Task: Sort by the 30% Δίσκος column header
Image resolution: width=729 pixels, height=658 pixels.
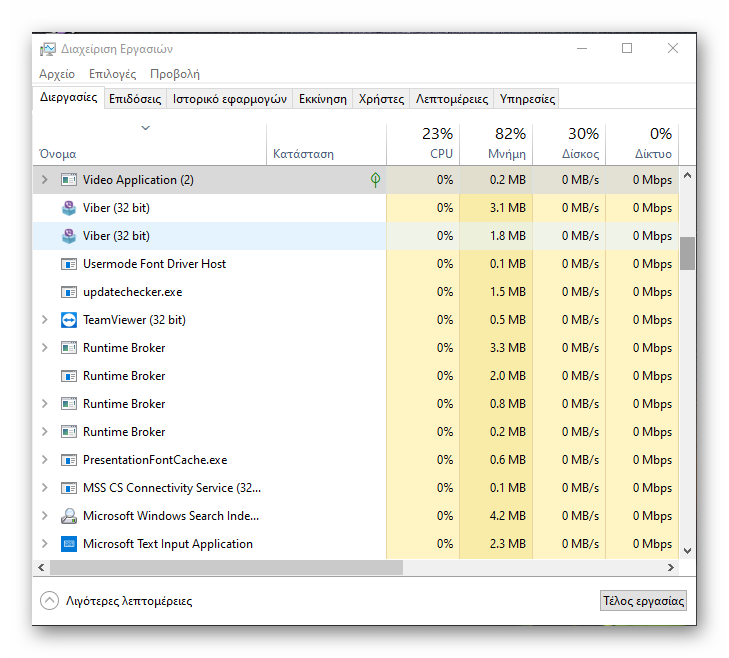Action: pyautogui.click(x=569, y=144)
